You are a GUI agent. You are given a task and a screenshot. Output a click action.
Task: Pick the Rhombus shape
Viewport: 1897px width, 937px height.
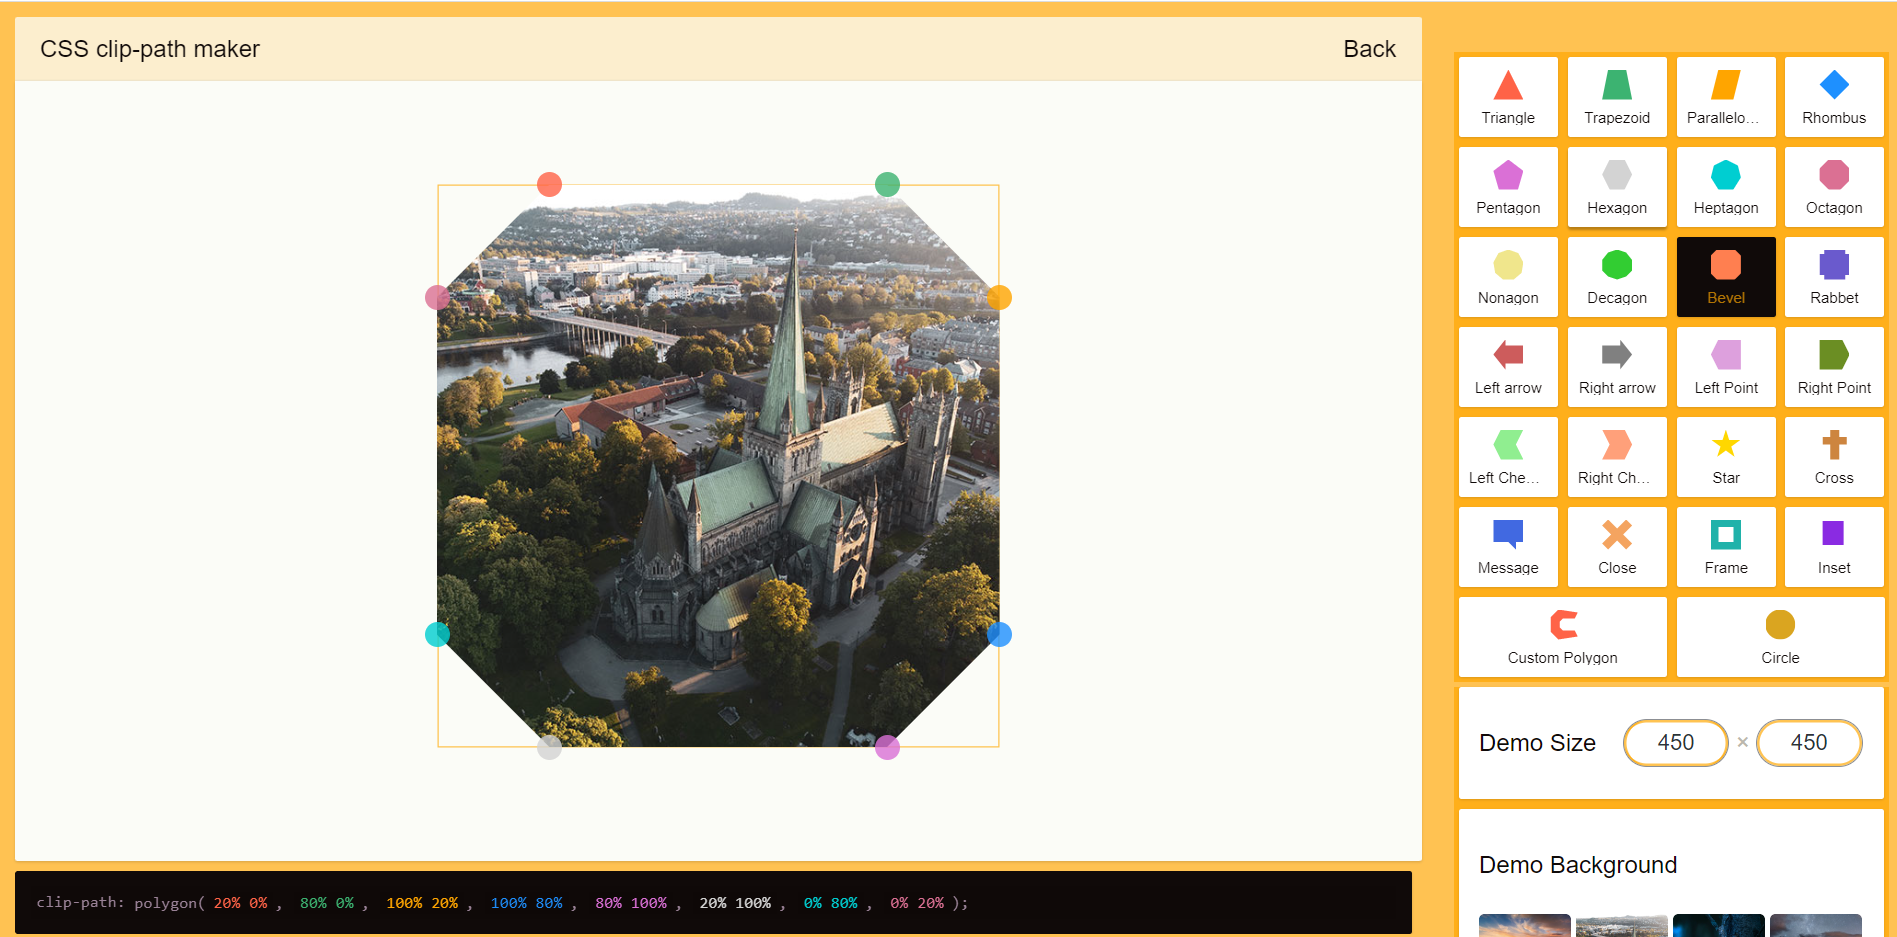tap(1834, 97)
